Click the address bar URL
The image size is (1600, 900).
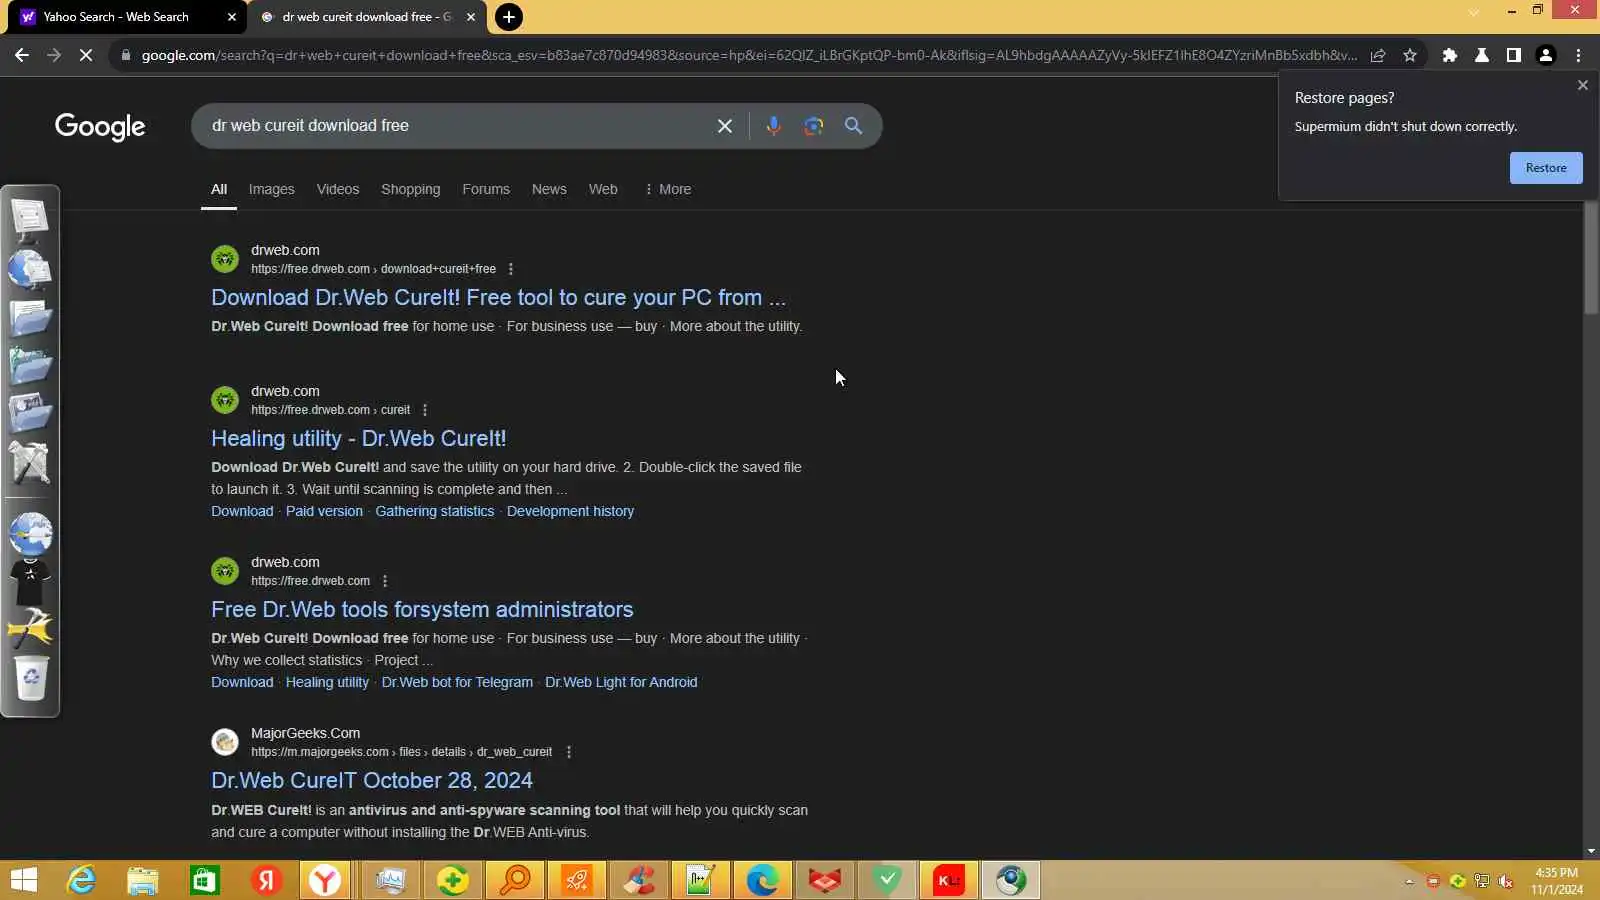749,55
